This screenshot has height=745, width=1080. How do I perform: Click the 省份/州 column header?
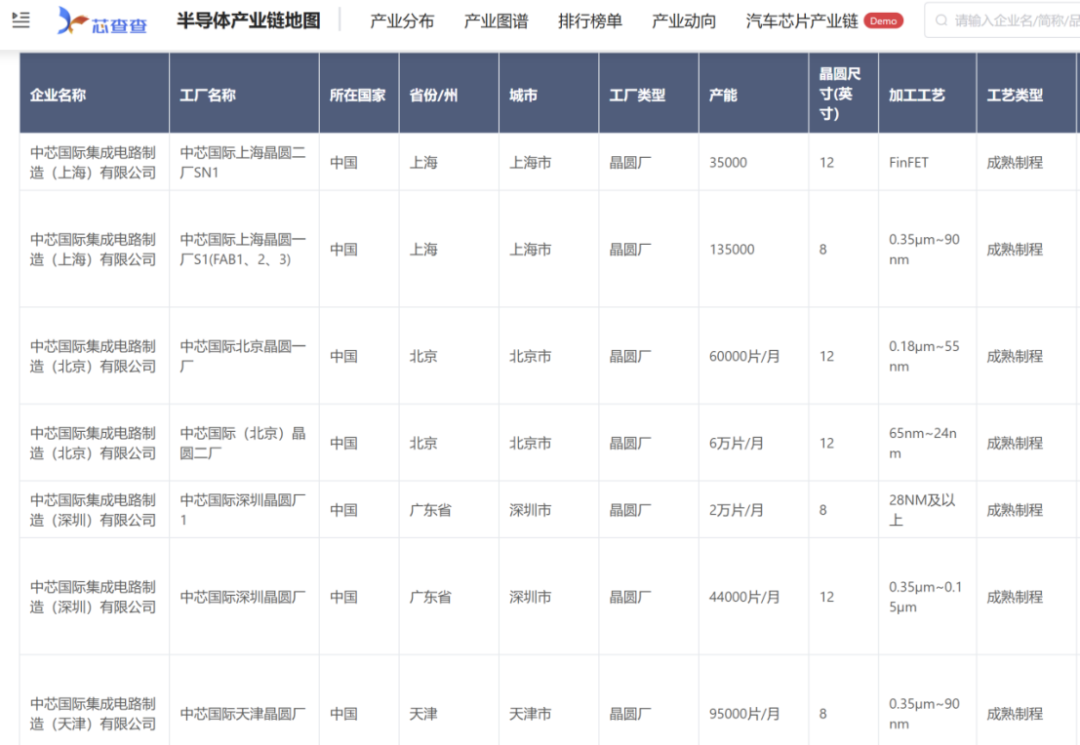click(x=449, y=93)
